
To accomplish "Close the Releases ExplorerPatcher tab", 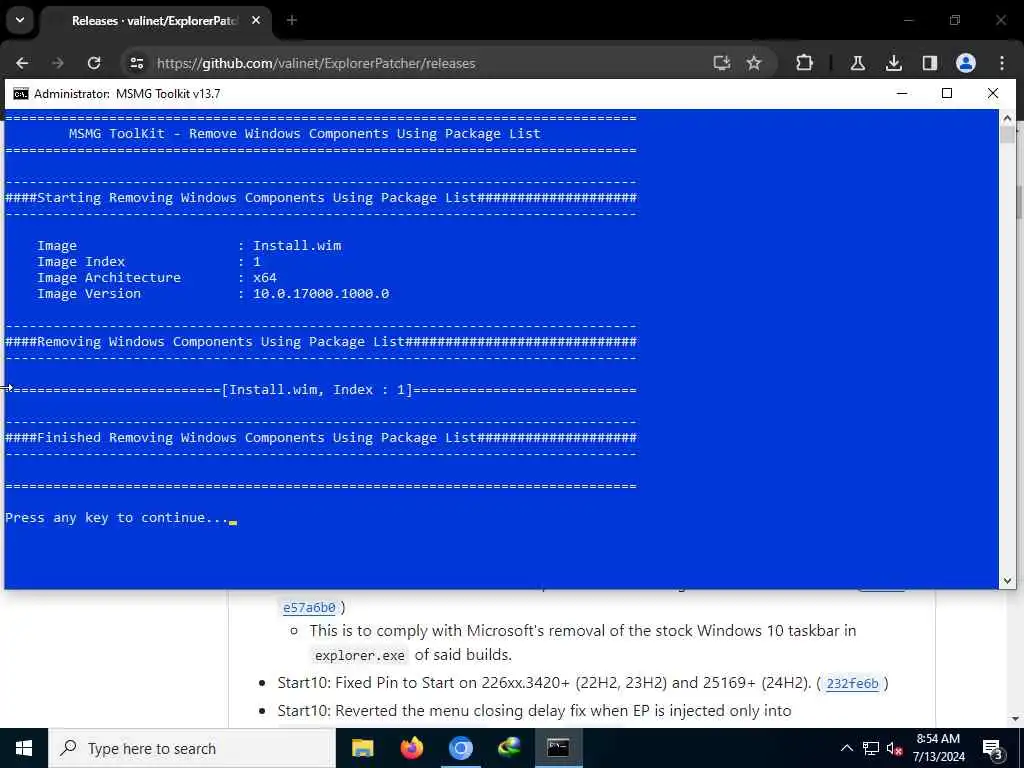I will click(256, 20).
